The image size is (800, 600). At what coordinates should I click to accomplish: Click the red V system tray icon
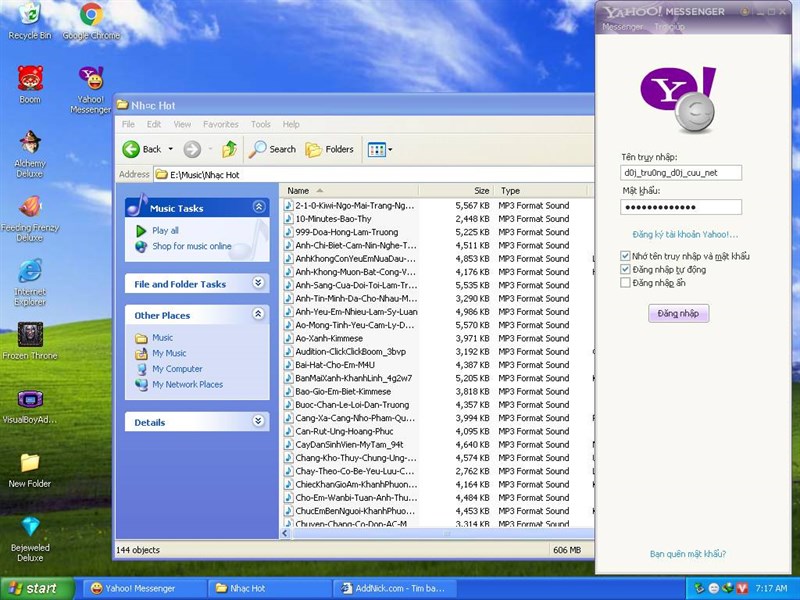pyautogui.click(x=743, y=589)
